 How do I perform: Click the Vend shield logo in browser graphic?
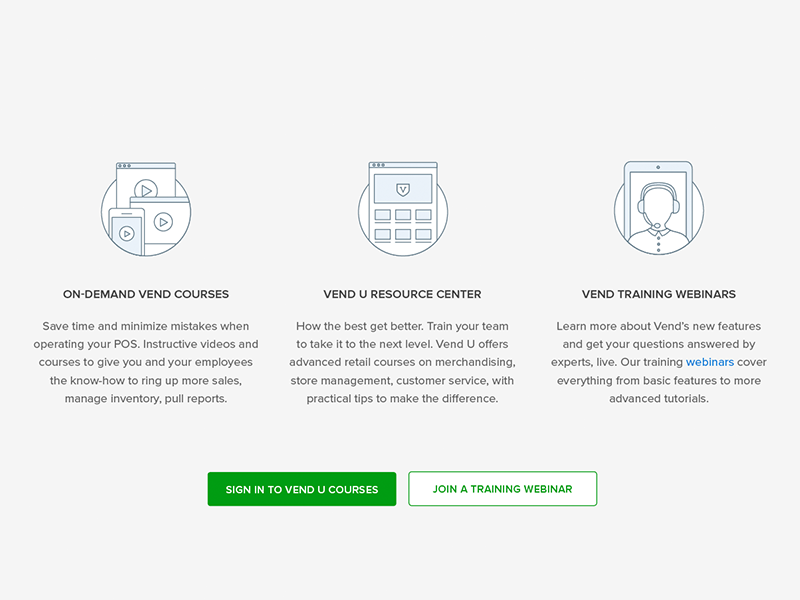pos(403,190)
